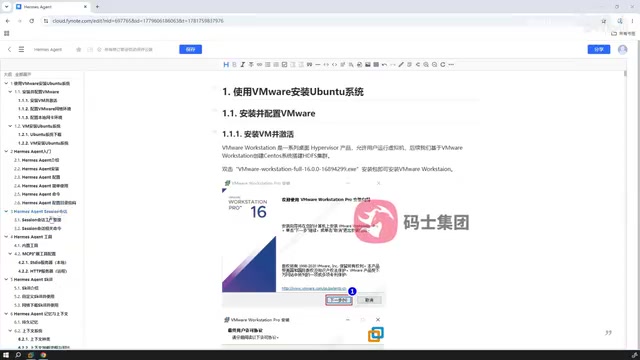Viewport: 640px width, 360px height.
Task: Insert a hyperlink via toolbar link icon
Action: coord(259,64)
